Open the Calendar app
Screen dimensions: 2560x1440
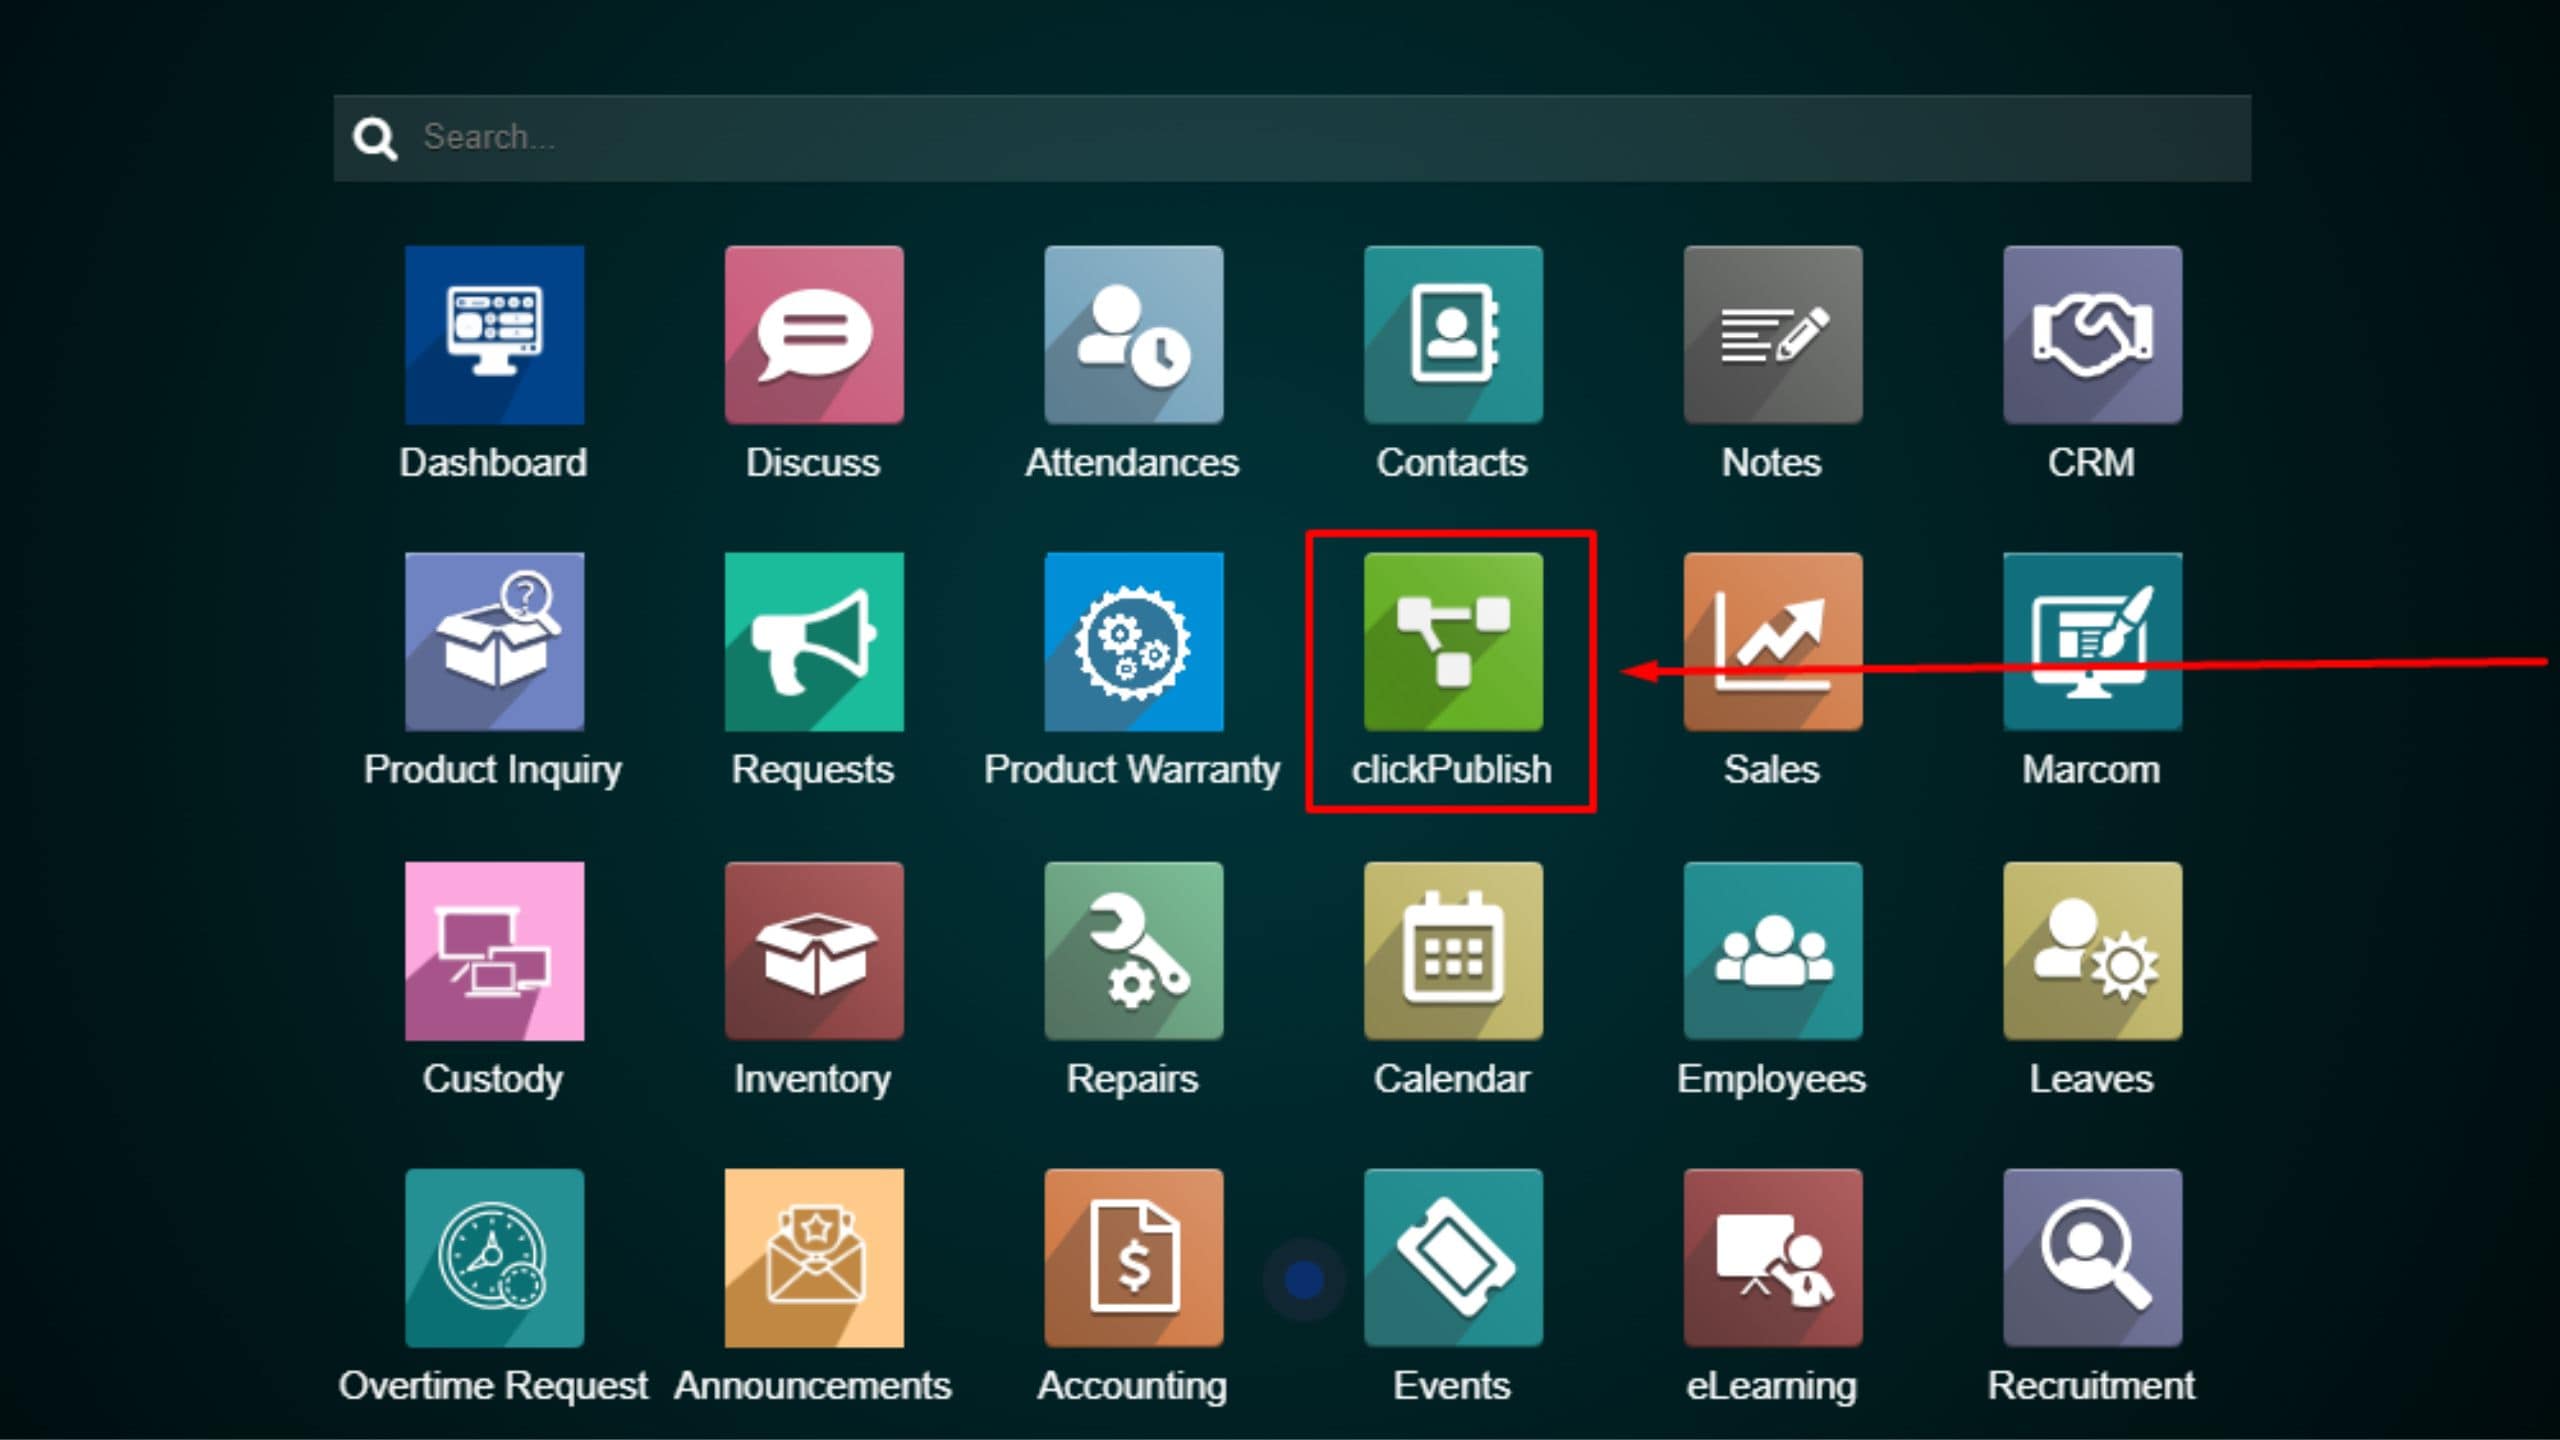tap(1453, 951)
